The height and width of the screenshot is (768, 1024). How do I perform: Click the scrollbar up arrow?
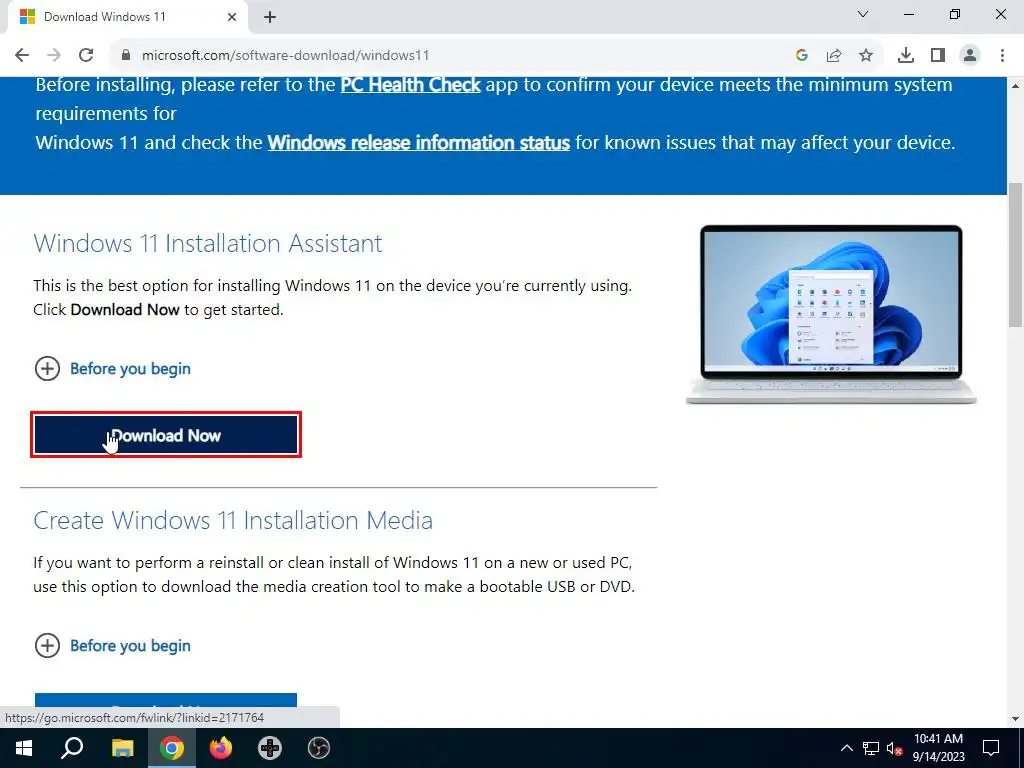pos(1015,86)
